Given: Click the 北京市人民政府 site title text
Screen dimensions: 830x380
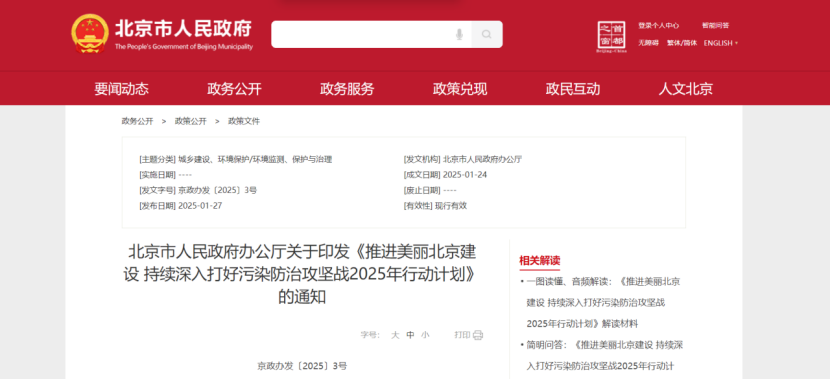Looking at the screenshot, I should tap(183, 28).
